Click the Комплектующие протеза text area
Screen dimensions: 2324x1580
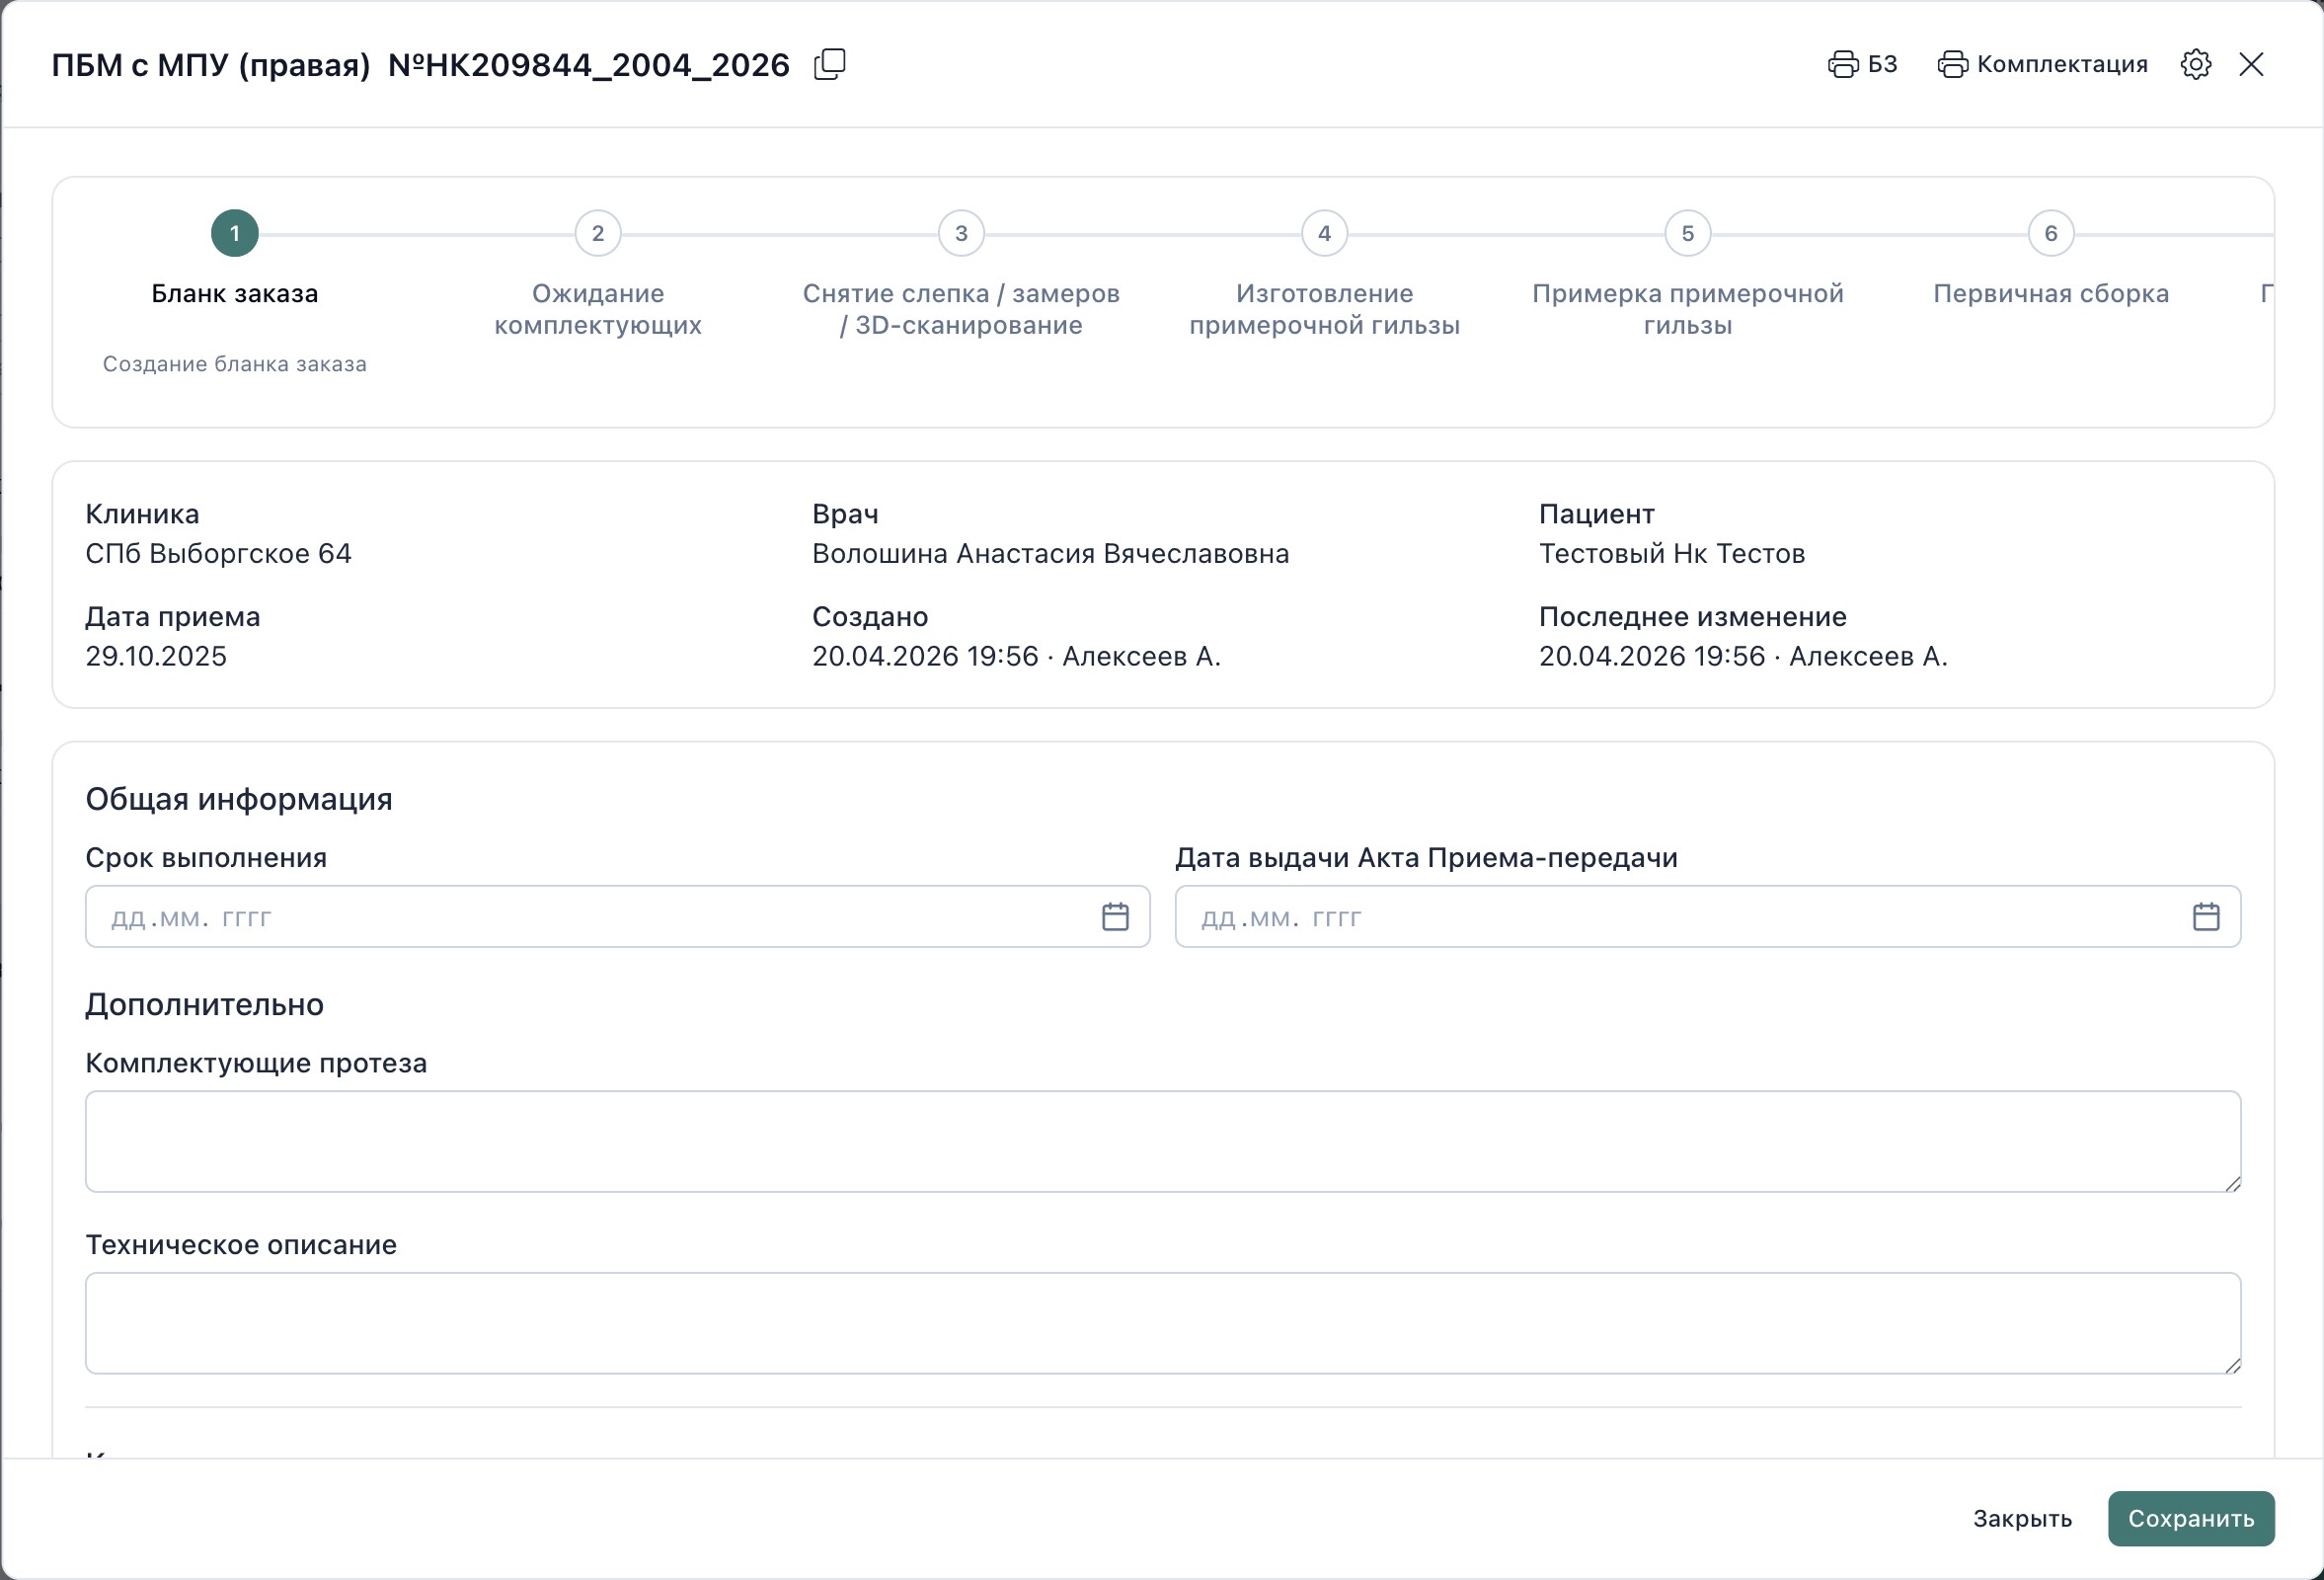click(1163, 1142)
